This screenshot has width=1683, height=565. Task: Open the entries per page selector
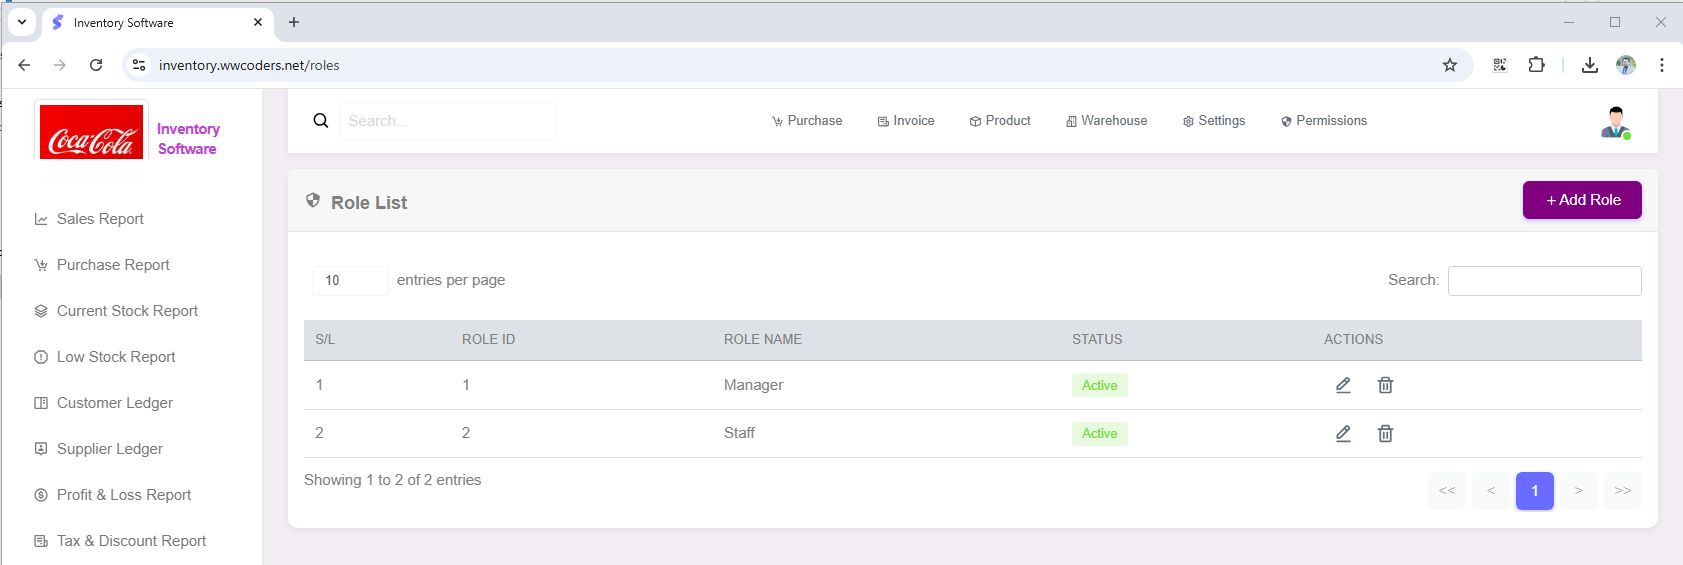[x=349, y=281]
